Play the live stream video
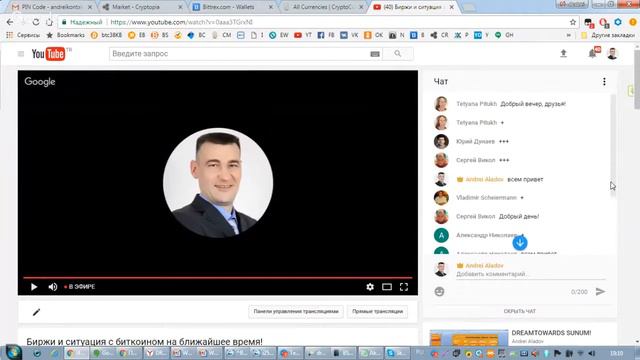The height and width of the screenshot is (360, 640). [x=34, y=287]
